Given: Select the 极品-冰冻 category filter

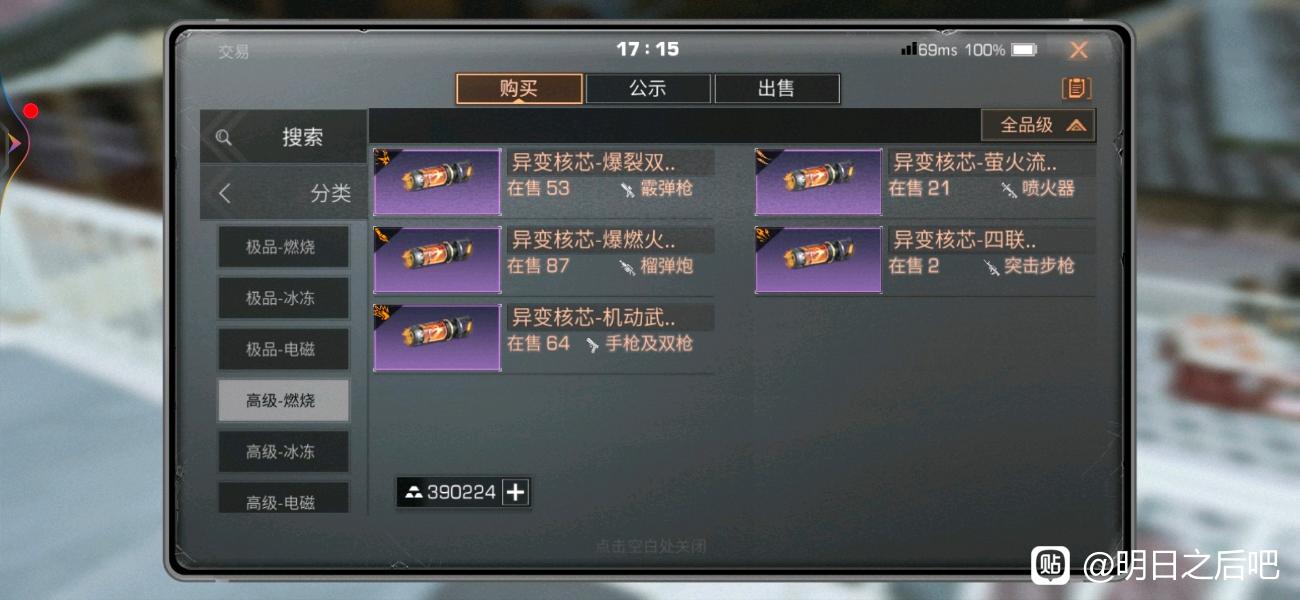Looking at the screenshot, I should click(x=284, y=298).
